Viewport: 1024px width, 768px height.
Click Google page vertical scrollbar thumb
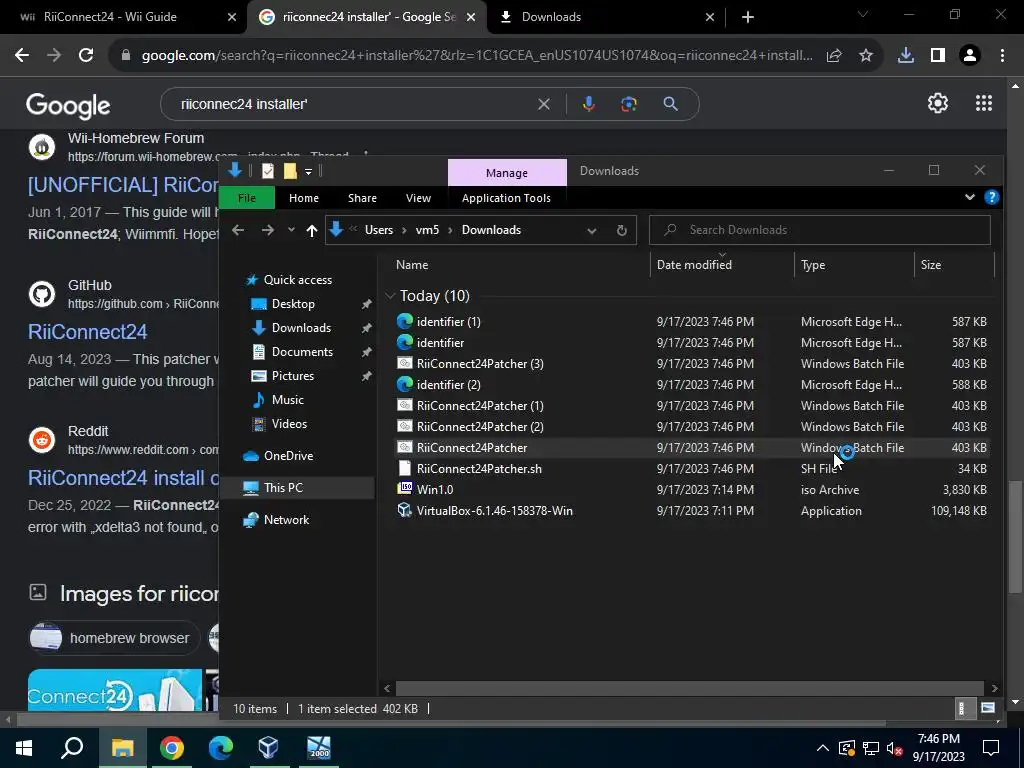click(x=1014, y=537)
